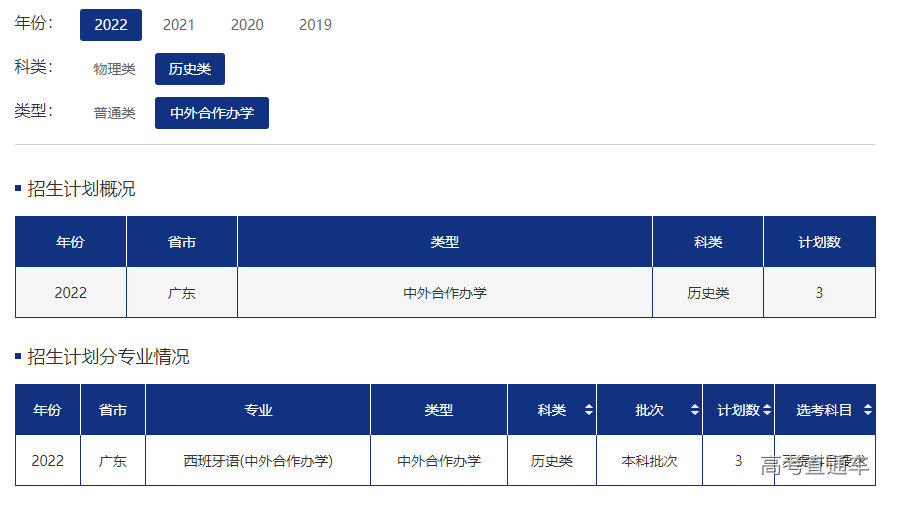Select 中外合作办学 type filter

[x=212, y=113]
